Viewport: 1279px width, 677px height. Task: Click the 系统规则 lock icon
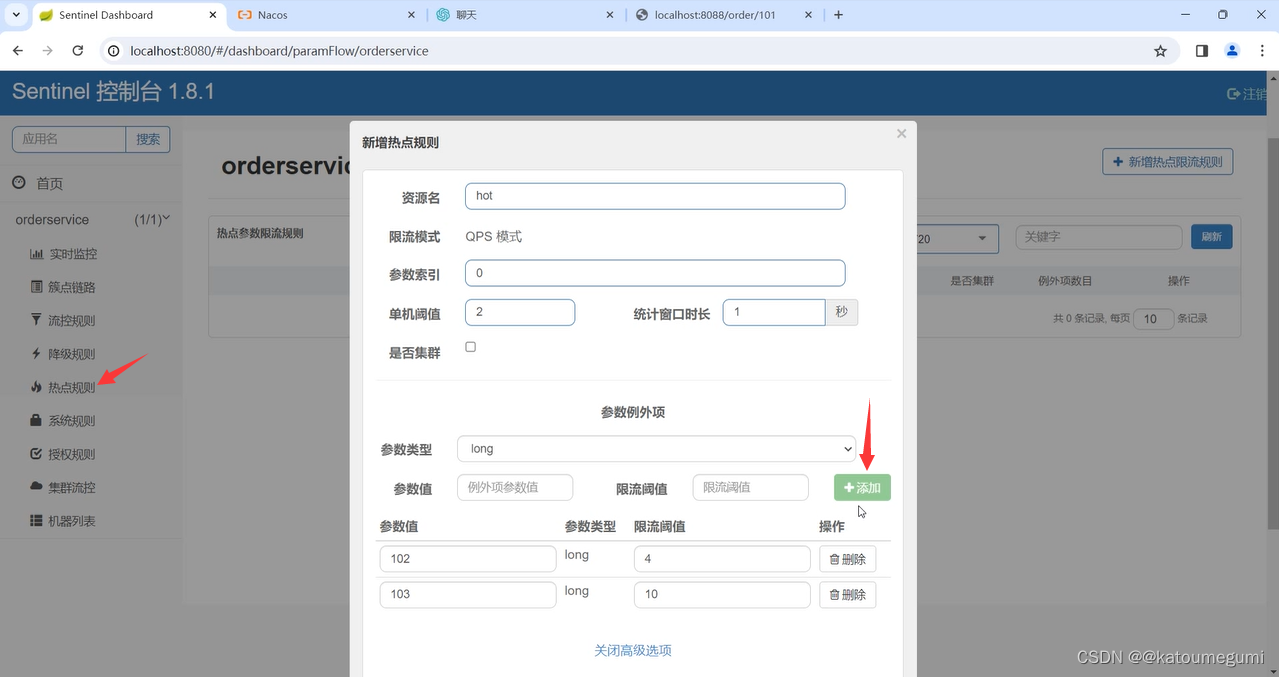click(37, 421)
